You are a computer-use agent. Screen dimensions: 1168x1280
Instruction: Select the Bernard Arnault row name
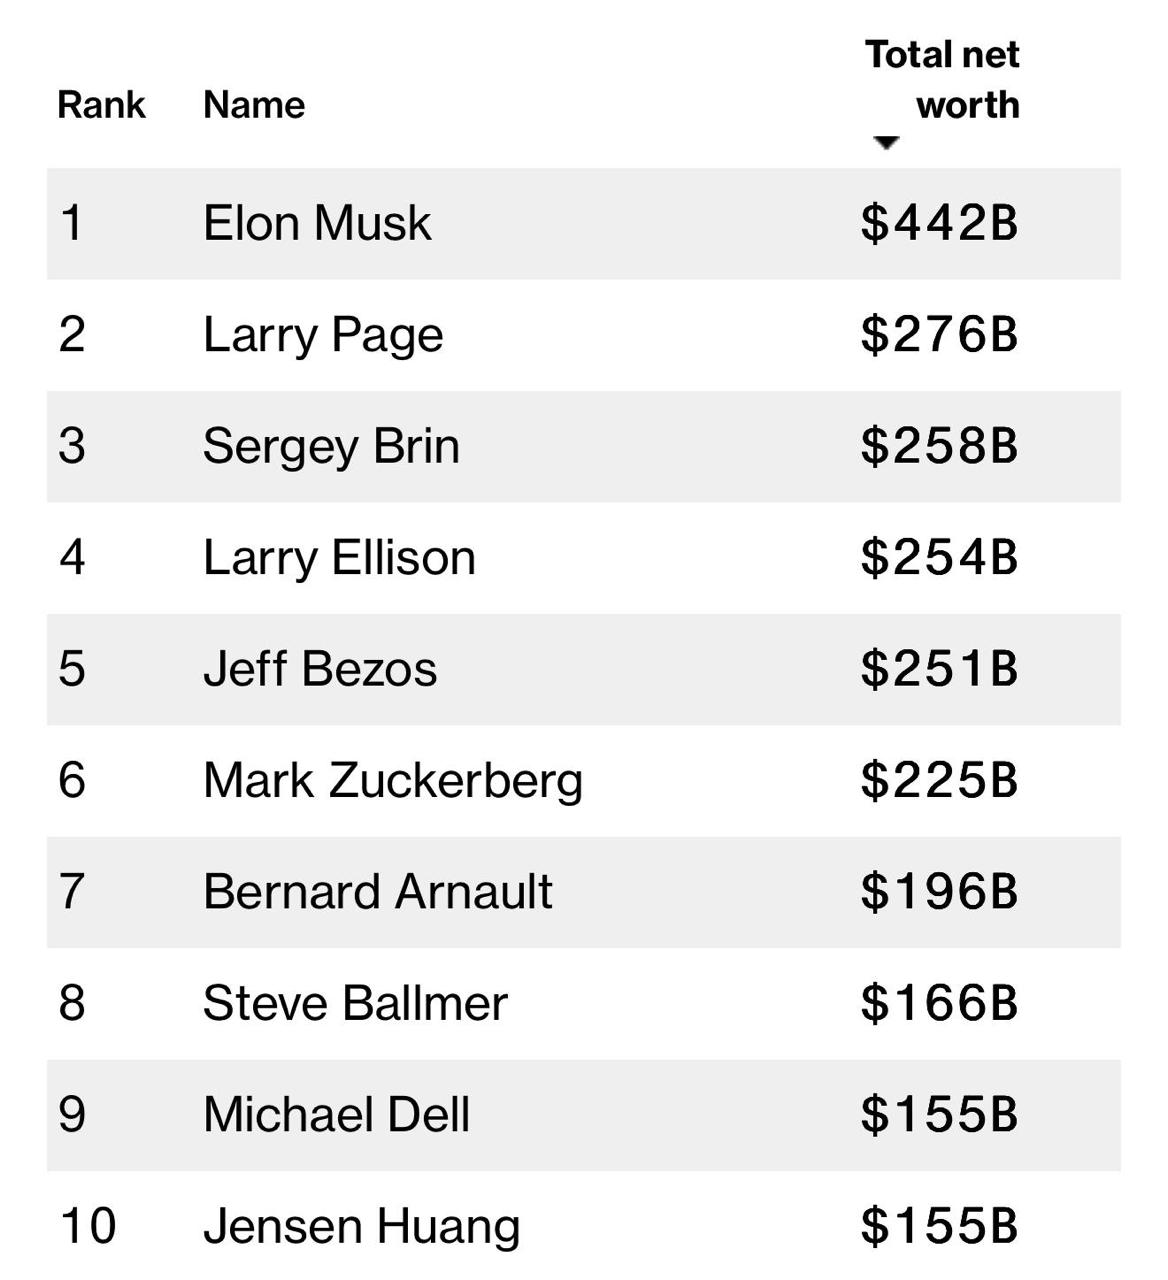377,892
